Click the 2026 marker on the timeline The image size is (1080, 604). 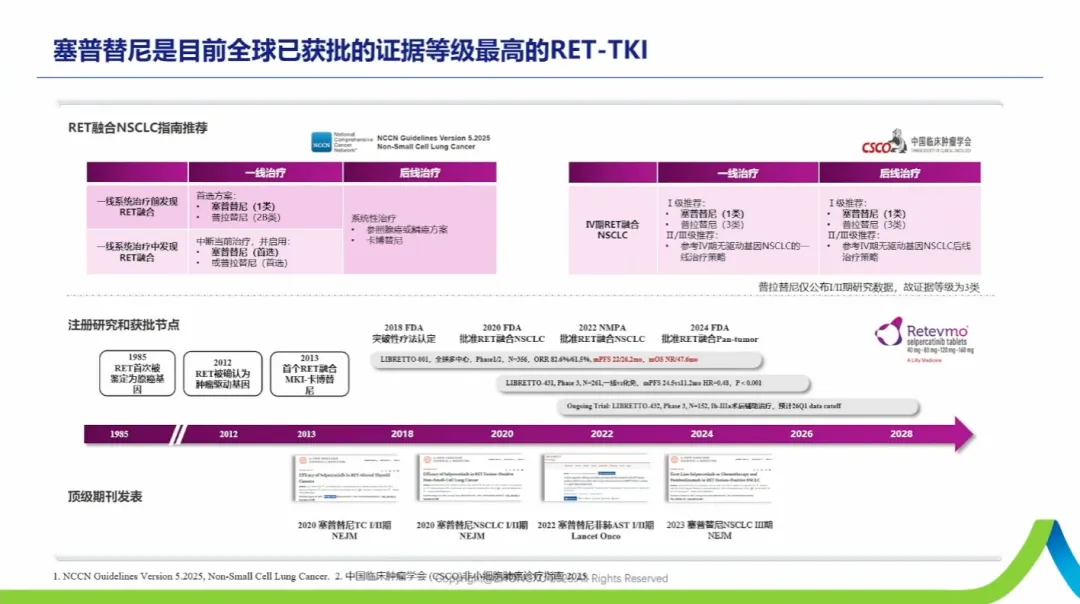(x=801, y=434)
